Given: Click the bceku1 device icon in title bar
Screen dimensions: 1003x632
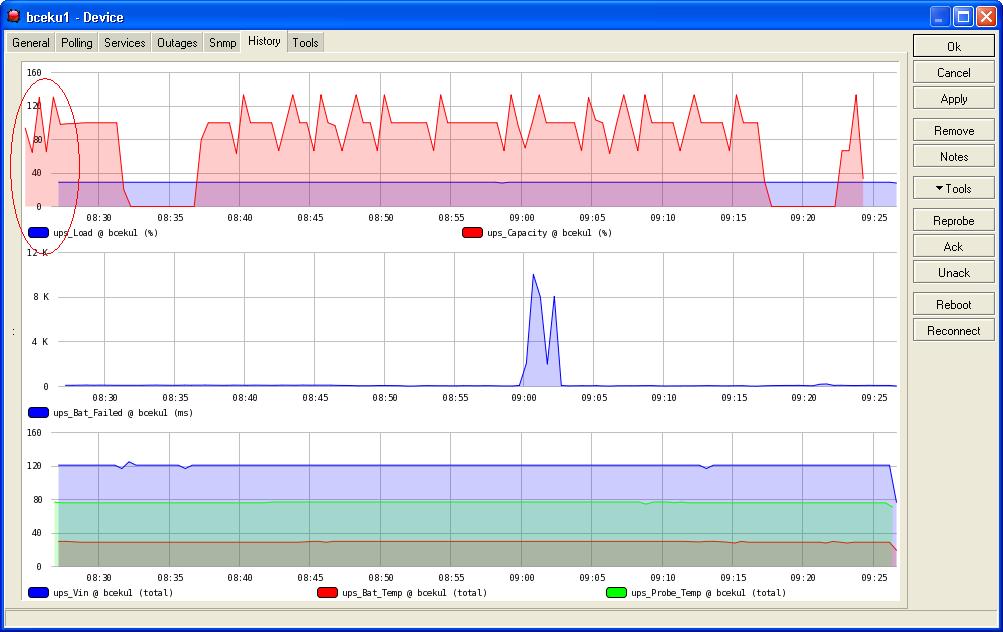Looking at the screenshot, I should point(14,16).
